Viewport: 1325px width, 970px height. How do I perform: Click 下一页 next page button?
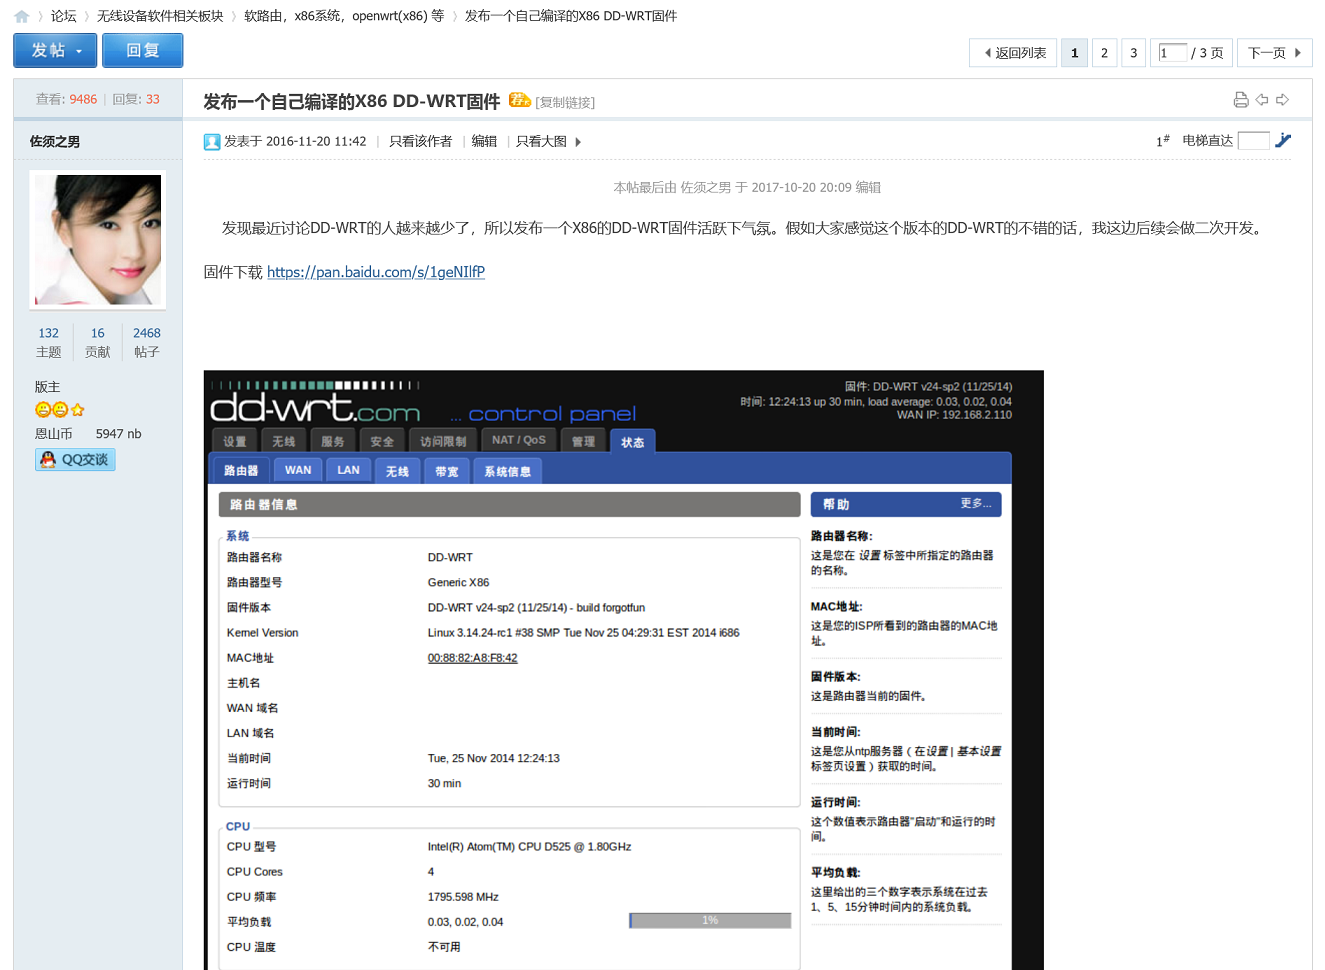pyautogui.click(x=1274, y=53)
